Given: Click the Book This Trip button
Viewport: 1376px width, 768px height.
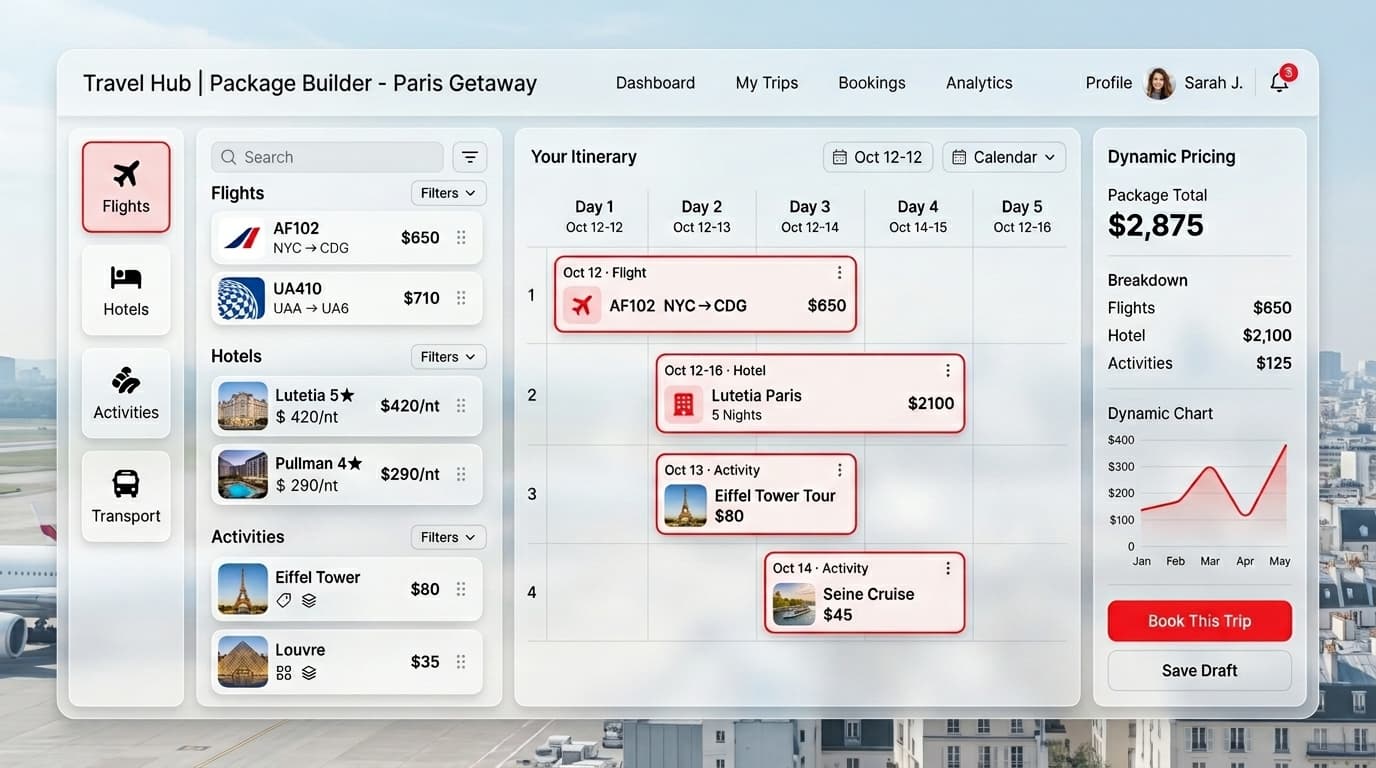Looking at the screenshot, I should click(1199, 621).
